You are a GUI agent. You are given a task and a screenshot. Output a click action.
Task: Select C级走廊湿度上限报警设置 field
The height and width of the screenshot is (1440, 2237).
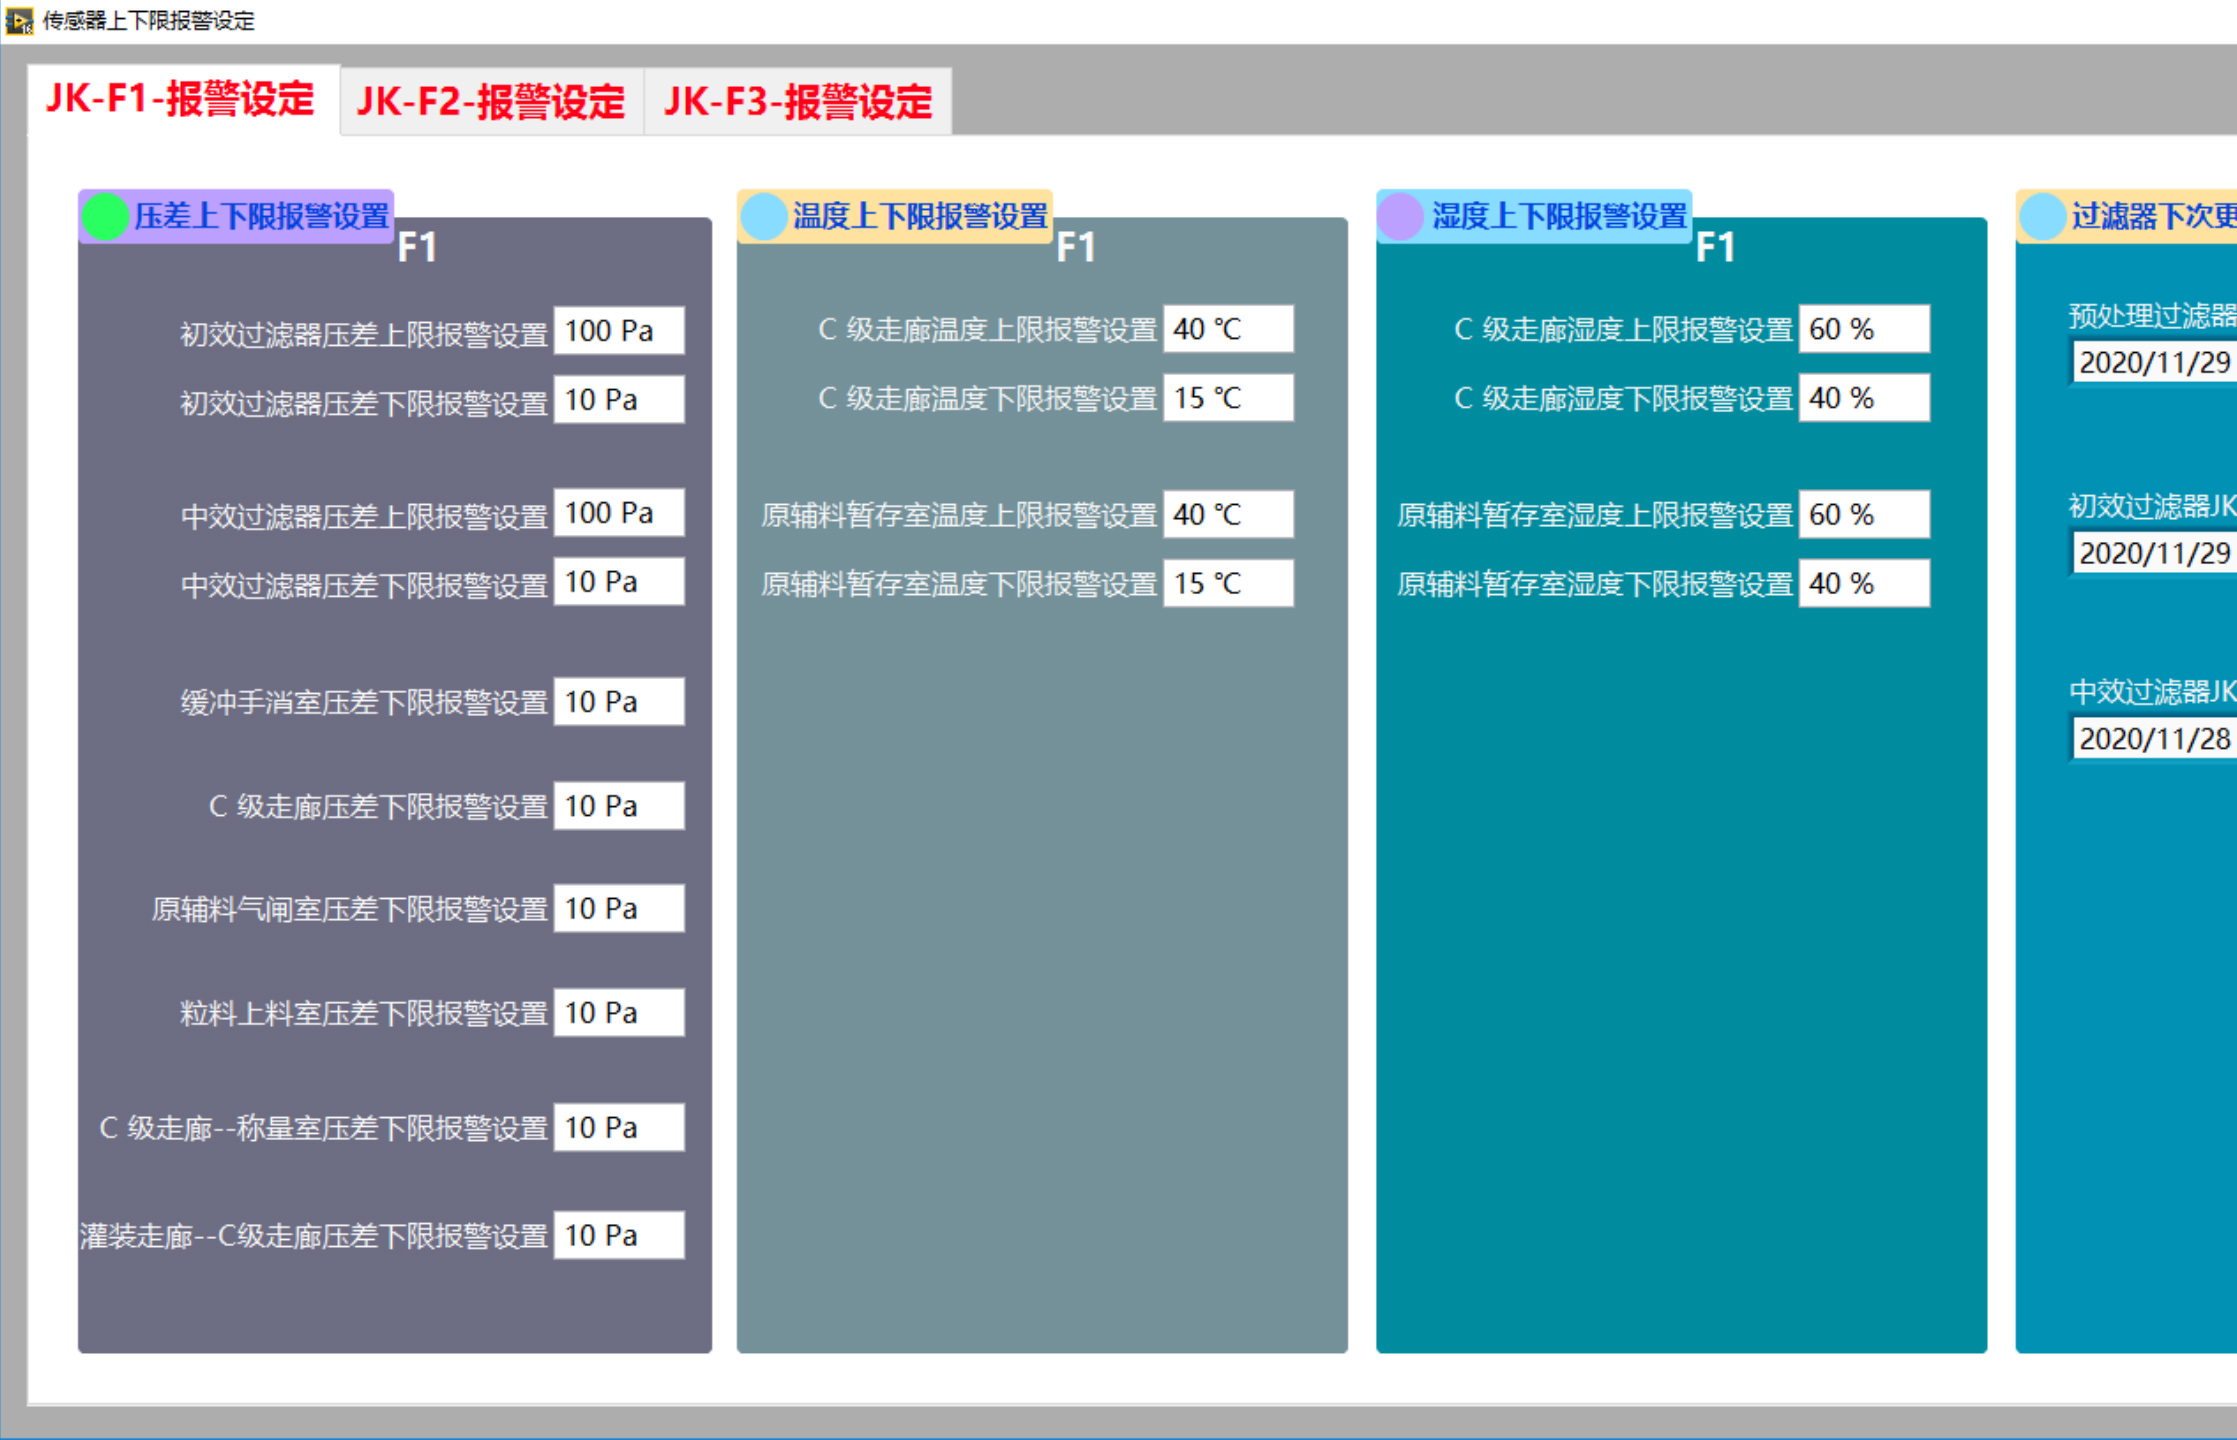point(1864,329)
